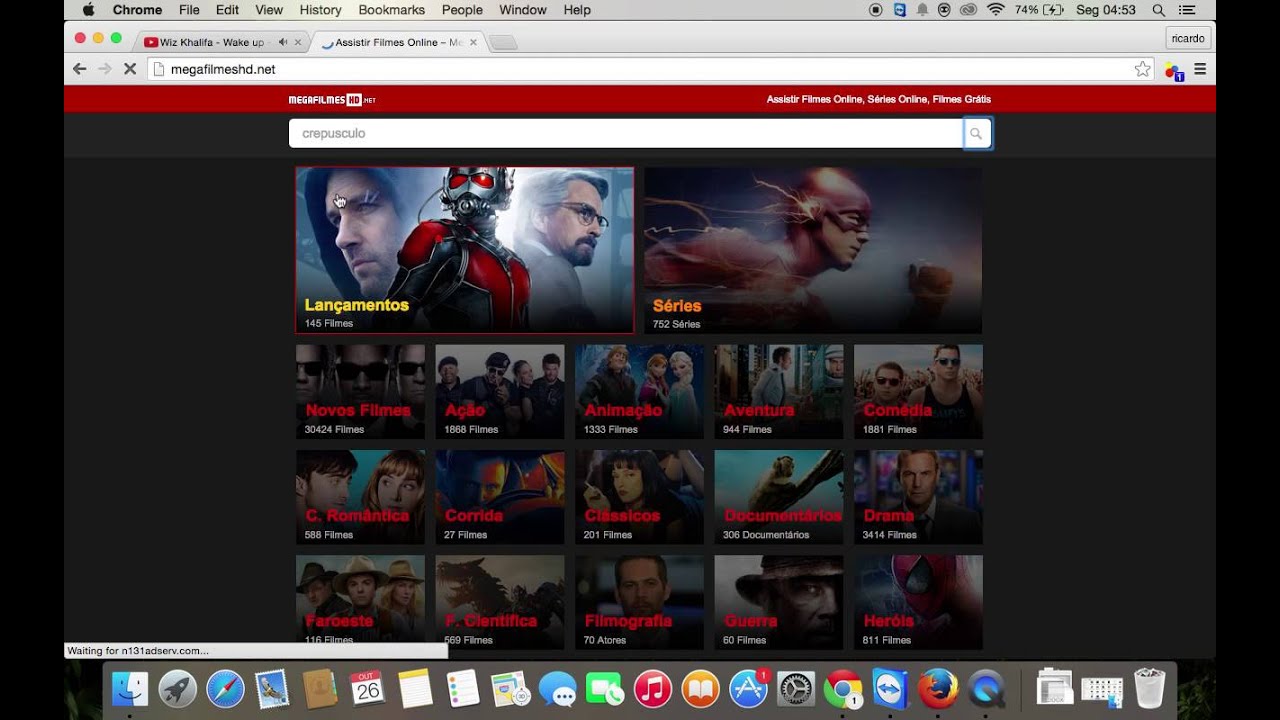1280x720 pixels.
Task: Open the App Store from dock
Action: pos(748,689)
